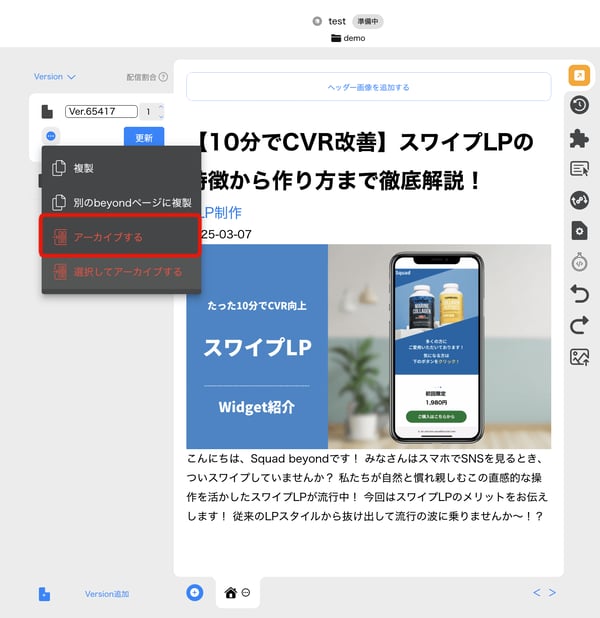Expand the Version dropdown

click(54, 76)
